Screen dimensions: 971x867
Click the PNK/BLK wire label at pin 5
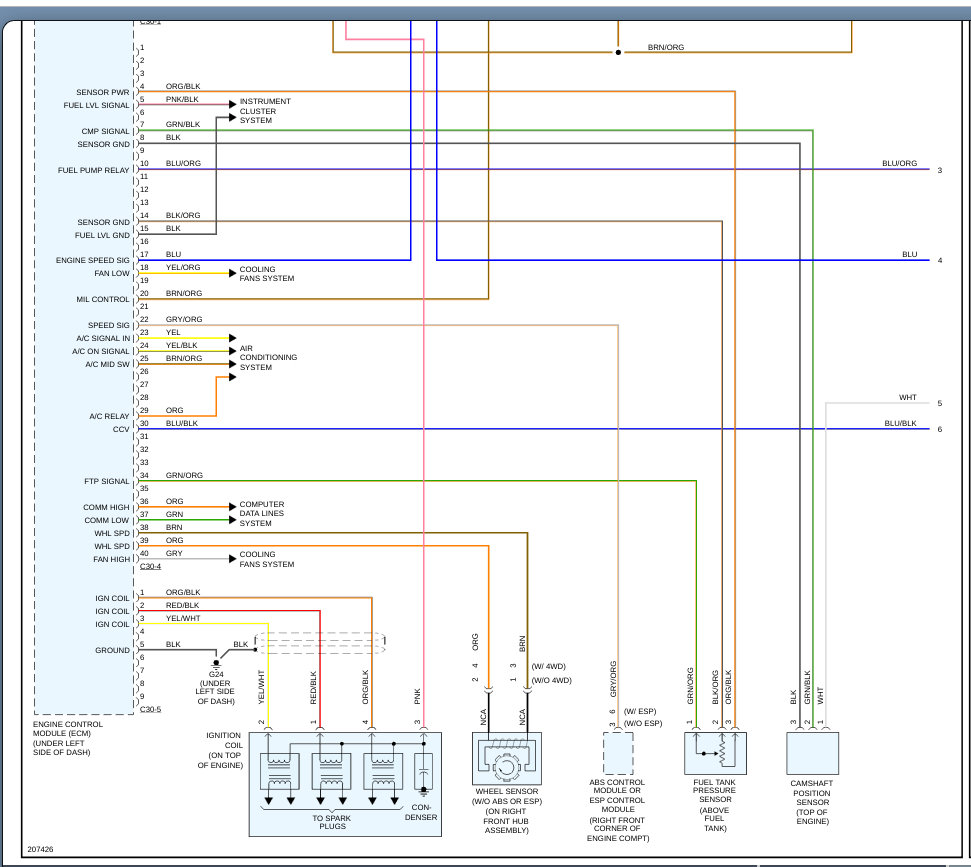point(182,99)
